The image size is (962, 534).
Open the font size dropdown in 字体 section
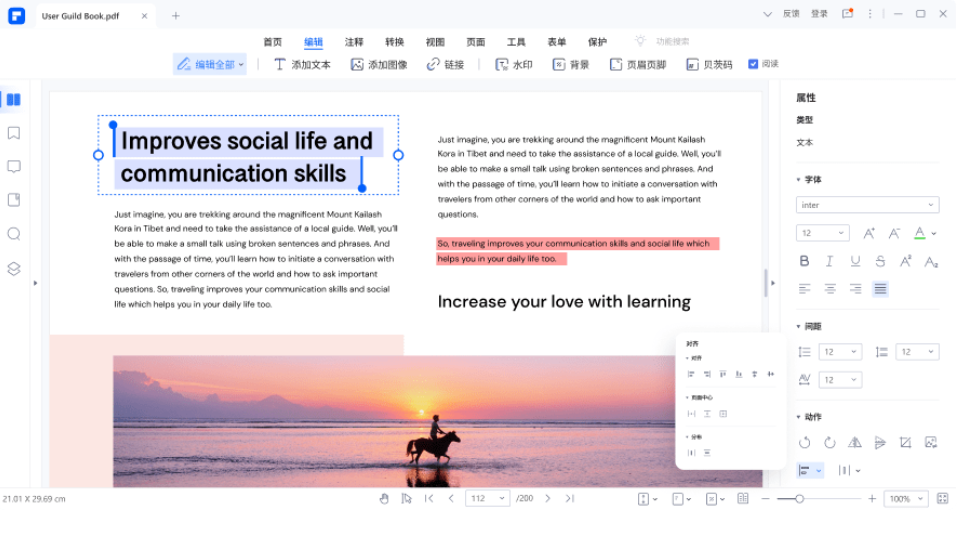[x=823, y=233]
